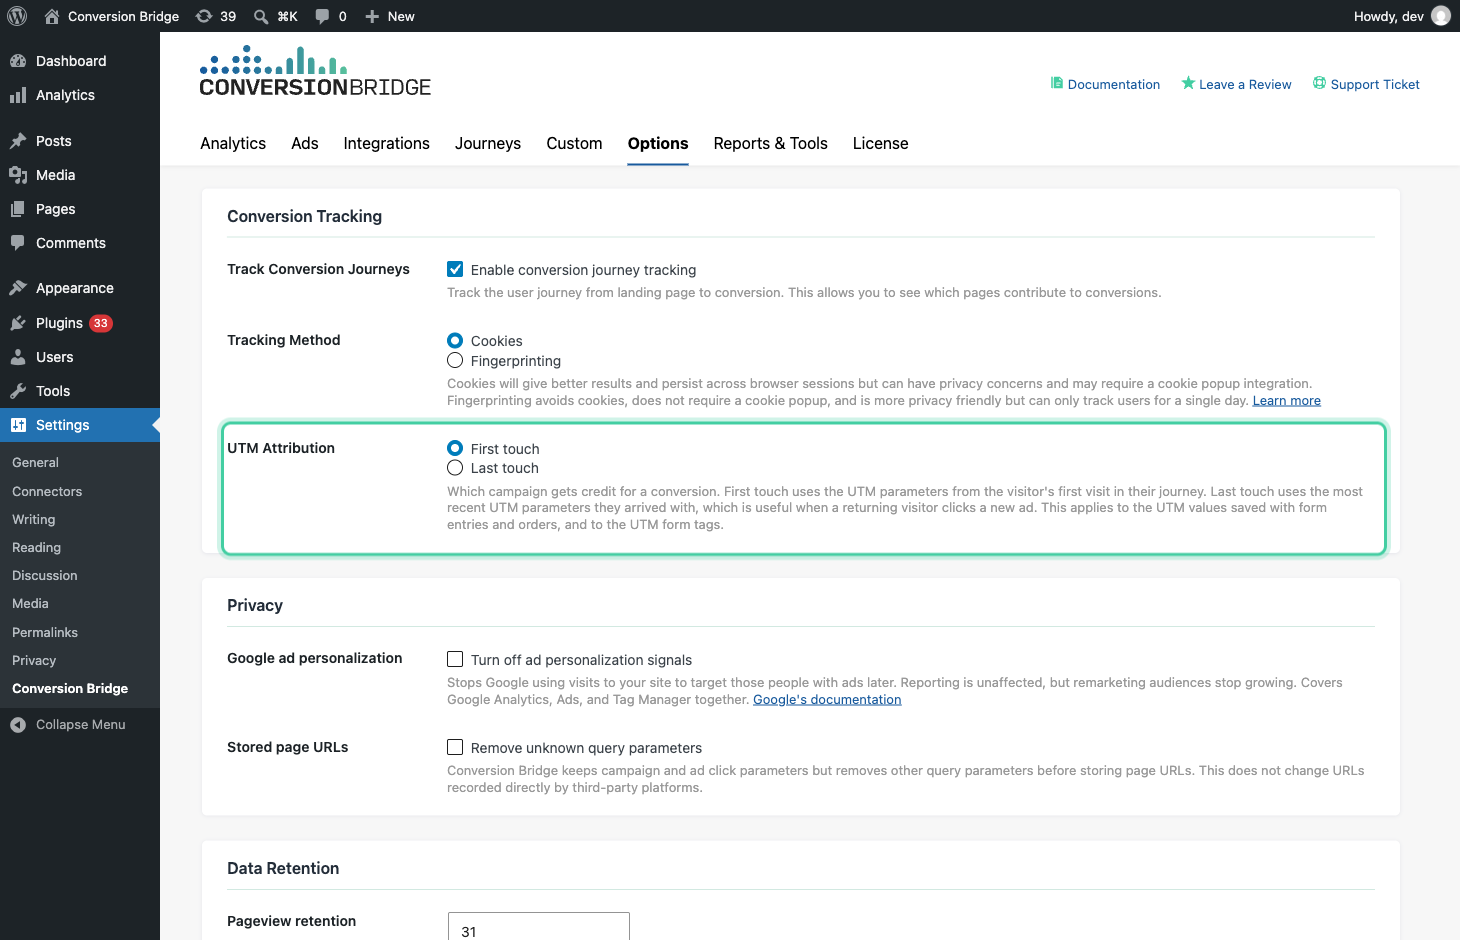Switch to the Ads tab

[305, 143]
